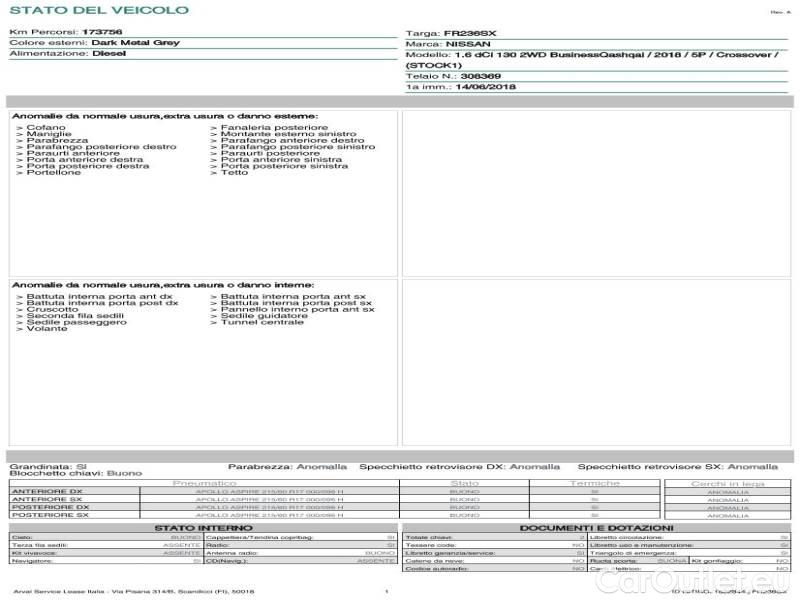
Task: Click the 'Pneumatico' column header
Action: [204, 483]
